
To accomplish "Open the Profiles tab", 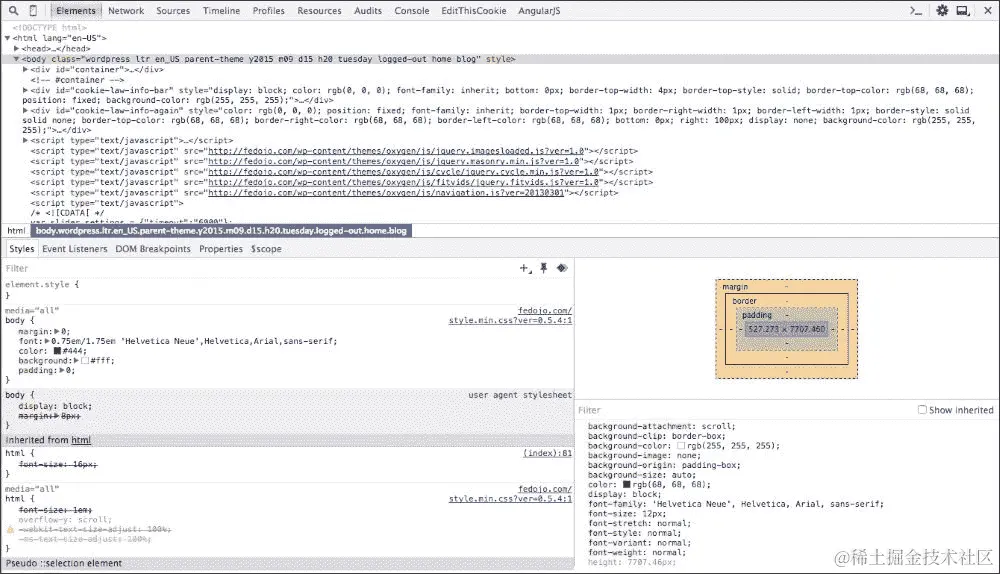I will tap(268, 11).
